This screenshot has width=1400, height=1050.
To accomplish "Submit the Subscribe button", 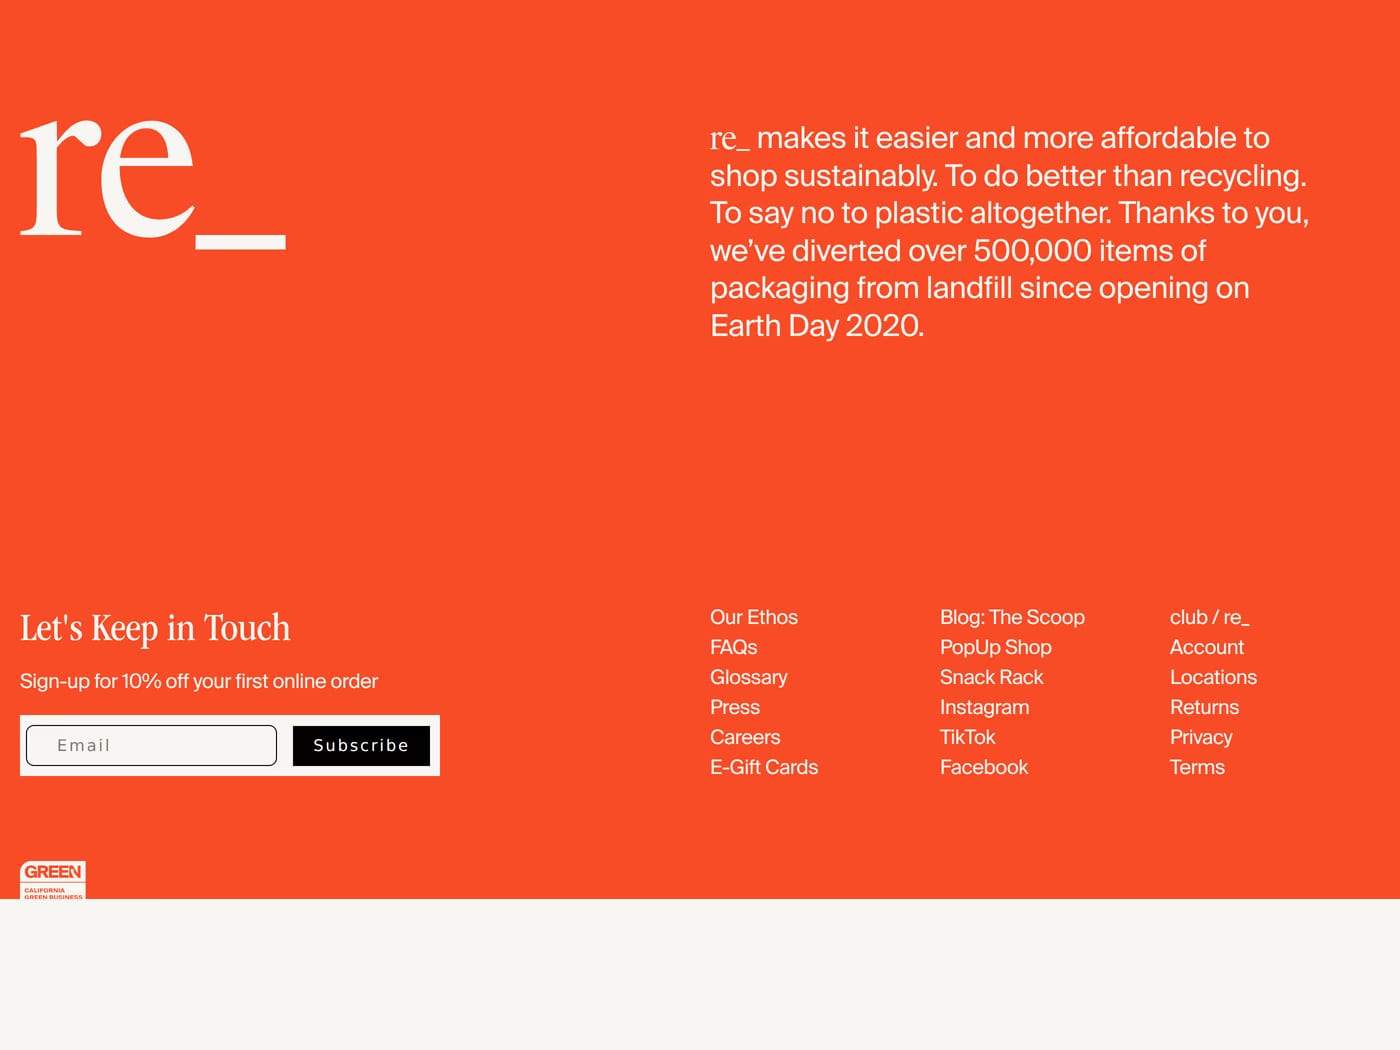I will click(x=361, y=746).
